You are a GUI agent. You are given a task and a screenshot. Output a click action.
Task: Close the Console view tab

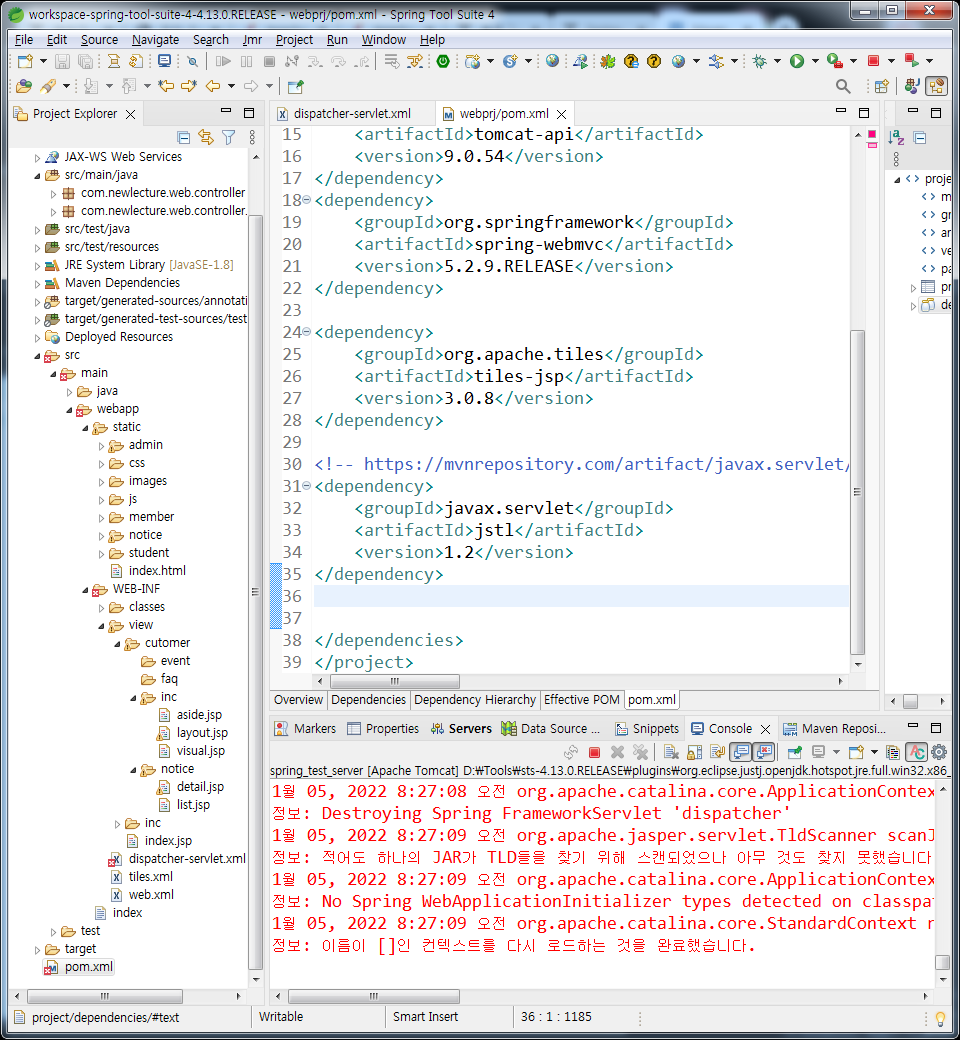click(765, 729)
